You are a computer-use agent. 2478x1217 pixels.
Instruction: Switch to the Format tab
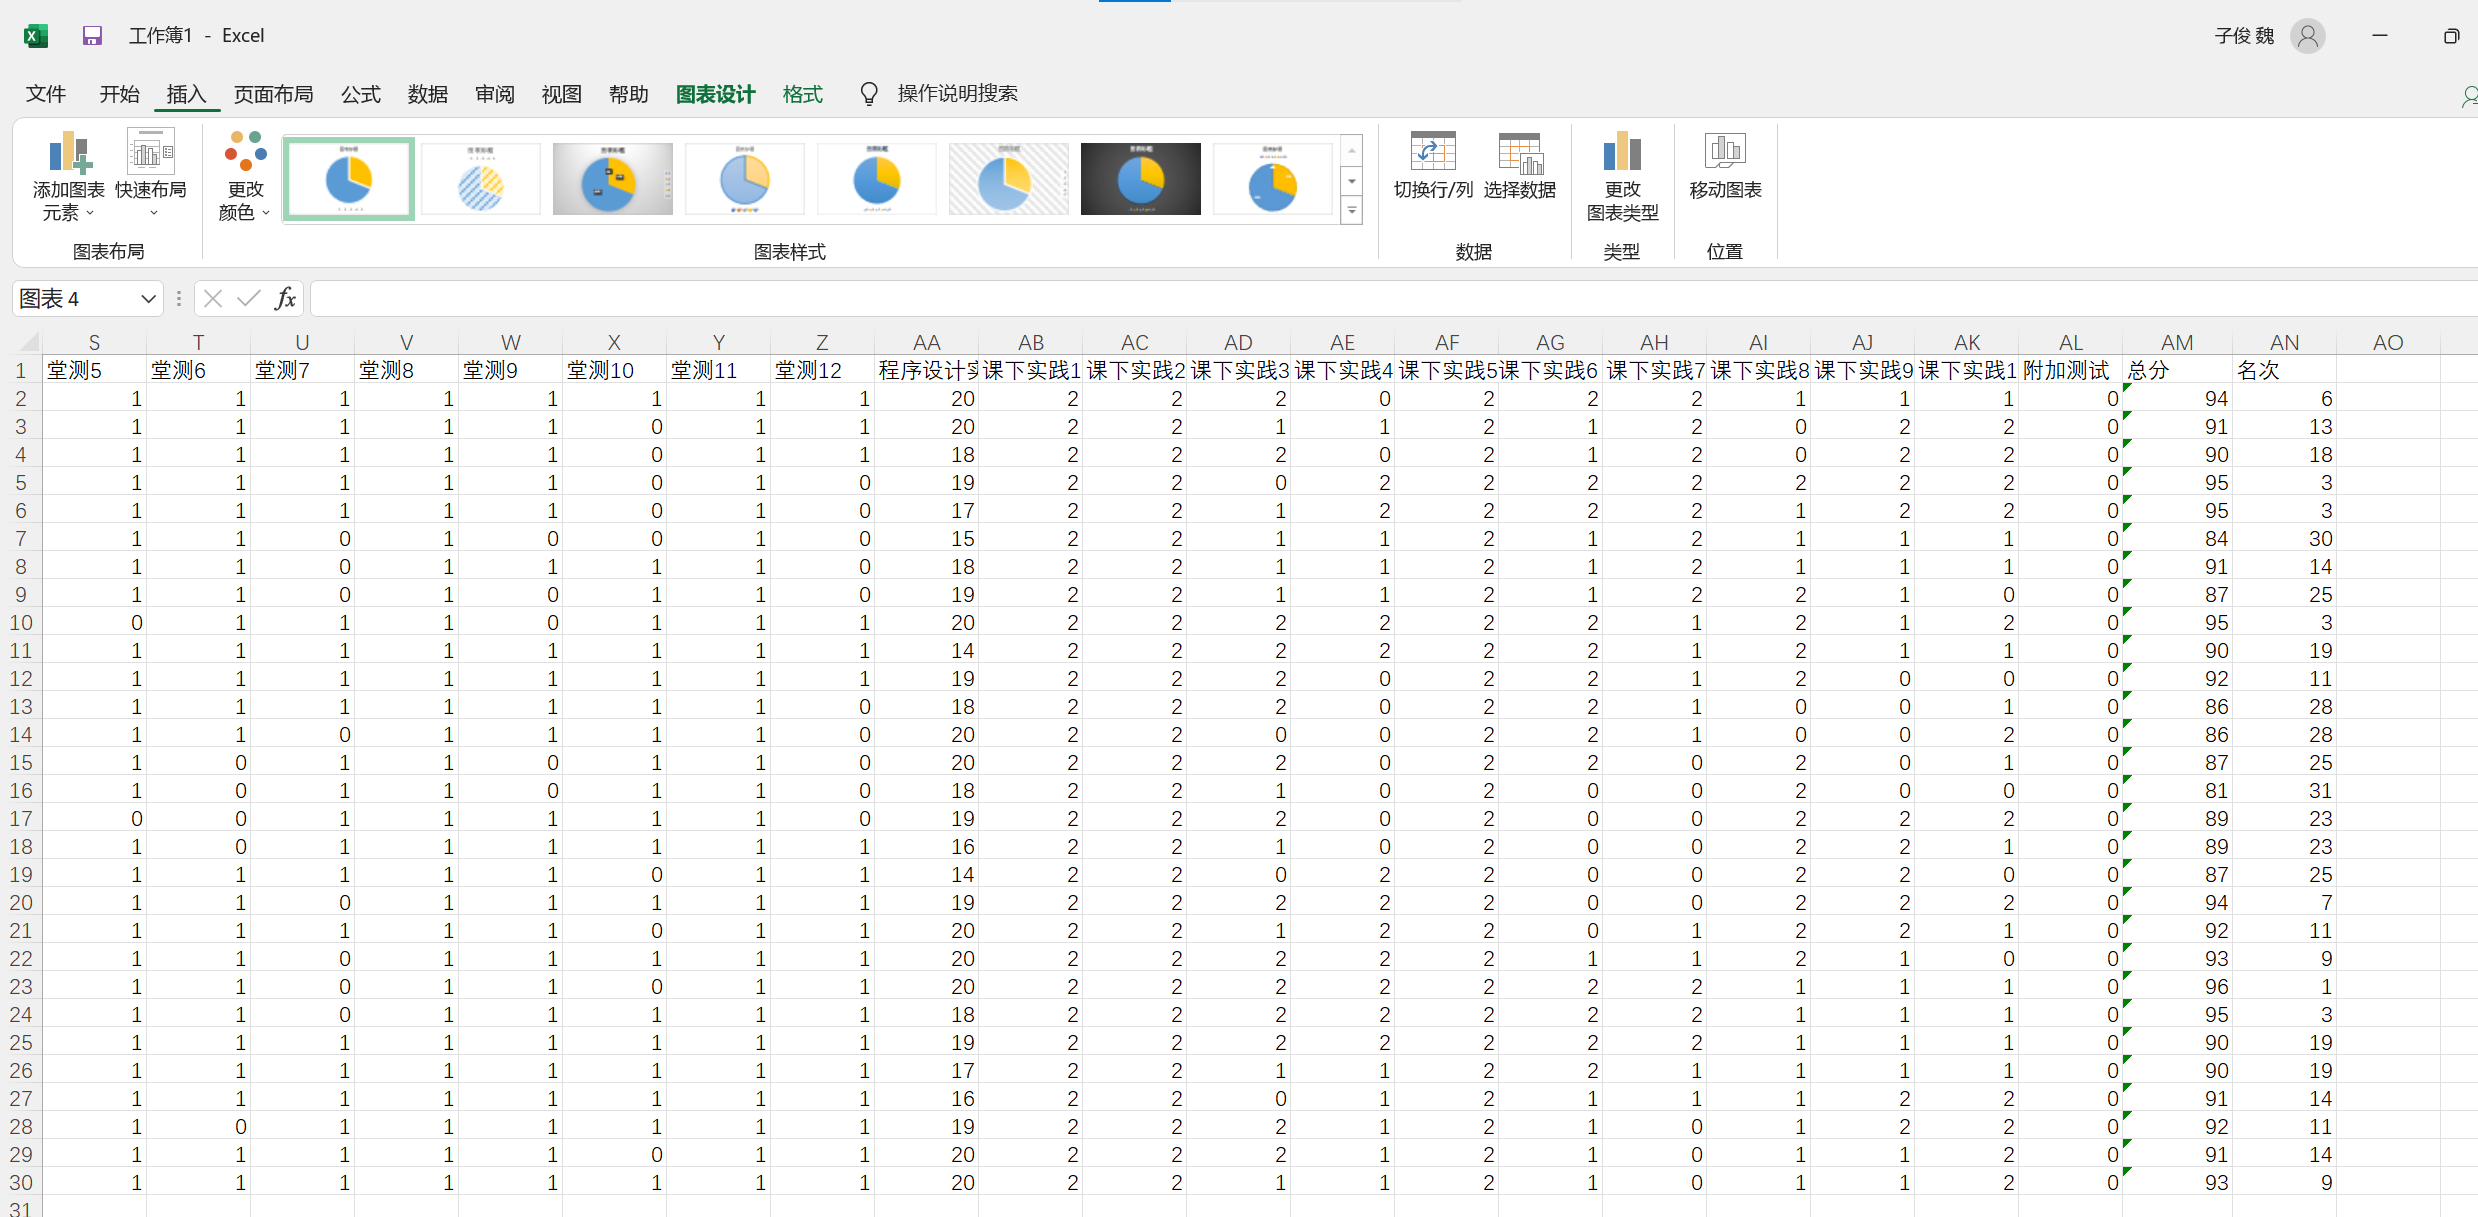(802, 94)
